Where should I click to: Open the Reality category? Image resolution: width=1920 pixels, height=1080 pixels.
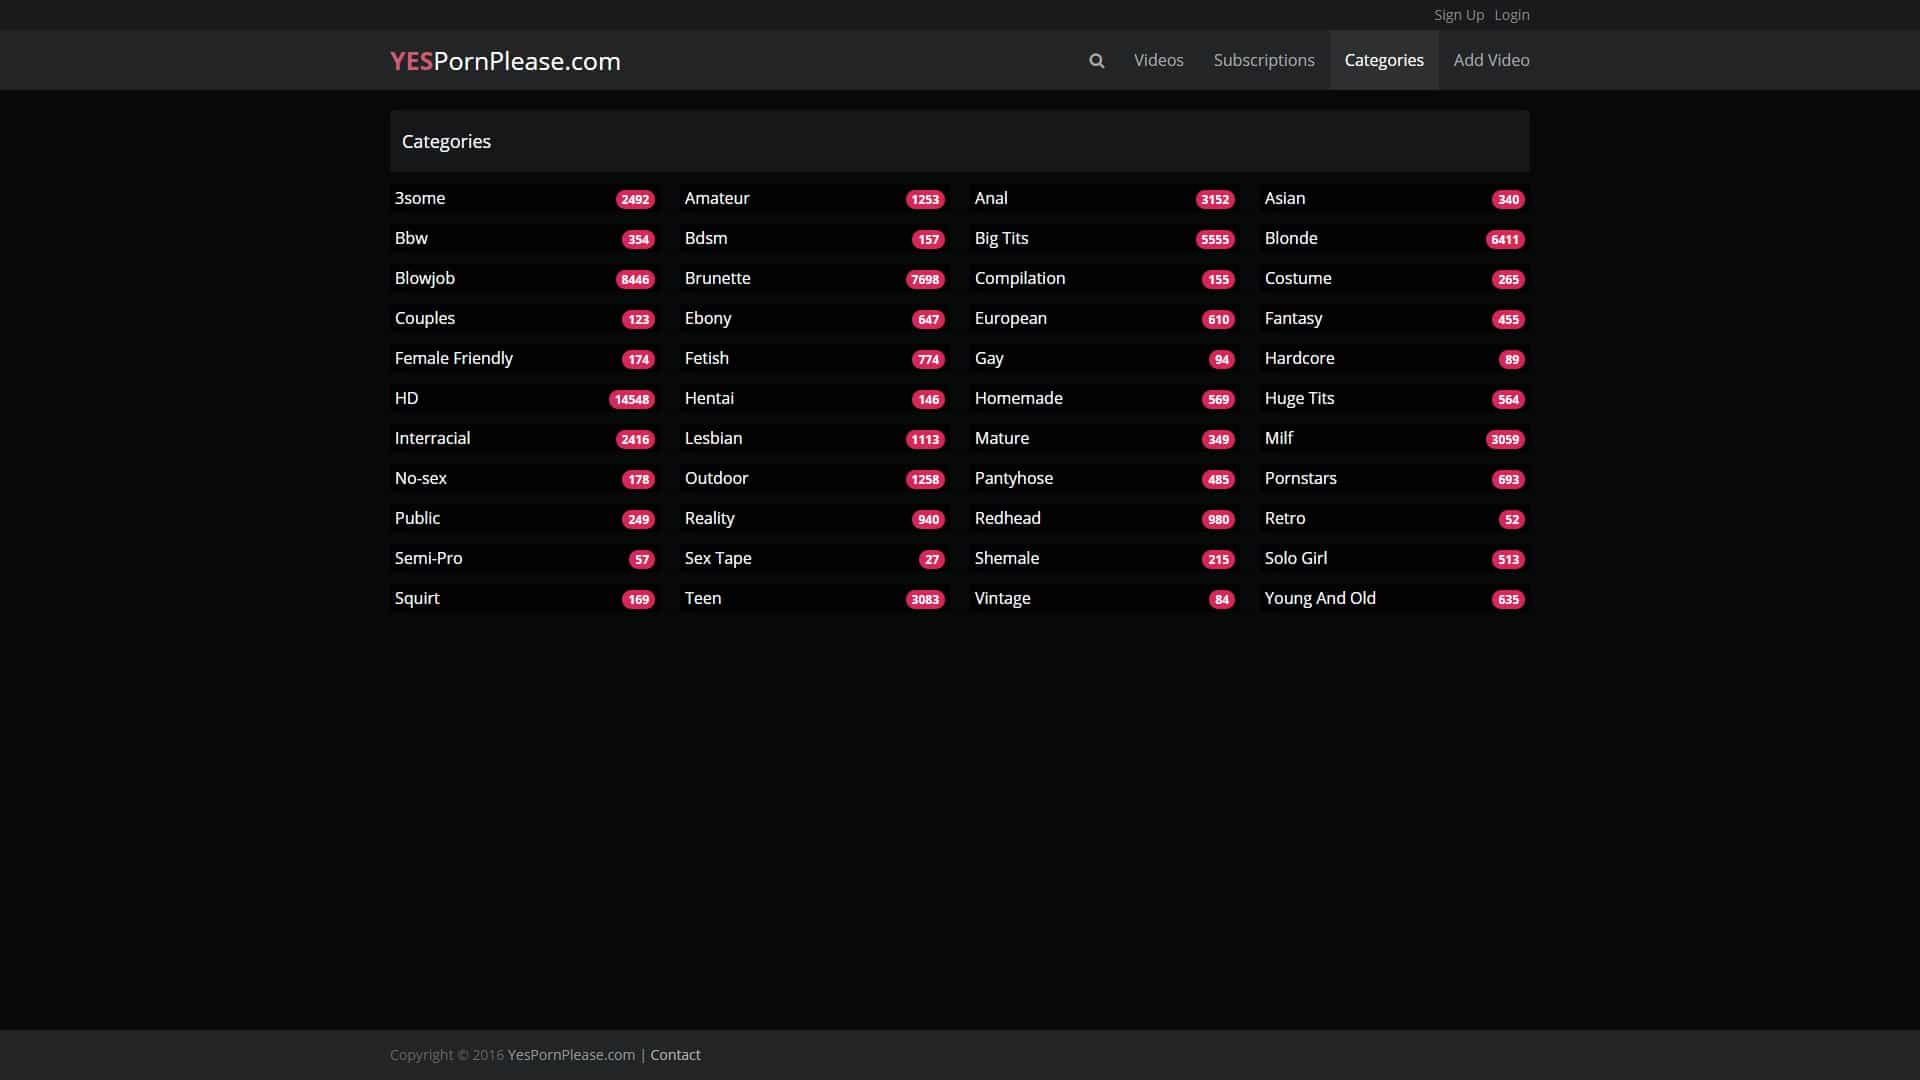pos(709,518)
